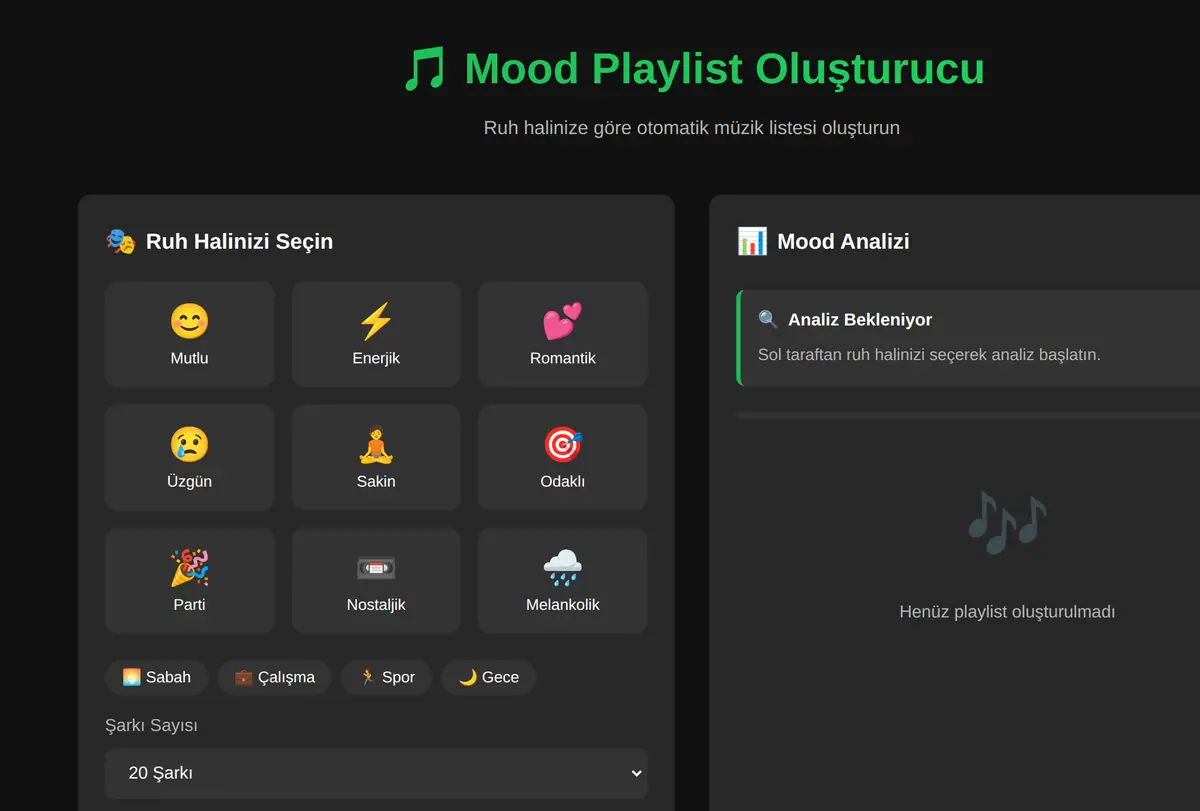Click the magnifier icon beside Analiz Bekleniyor
Image resolution: width=1200 pixels, height=811 pixels.
pyautogui.click(x=768, y=320)
